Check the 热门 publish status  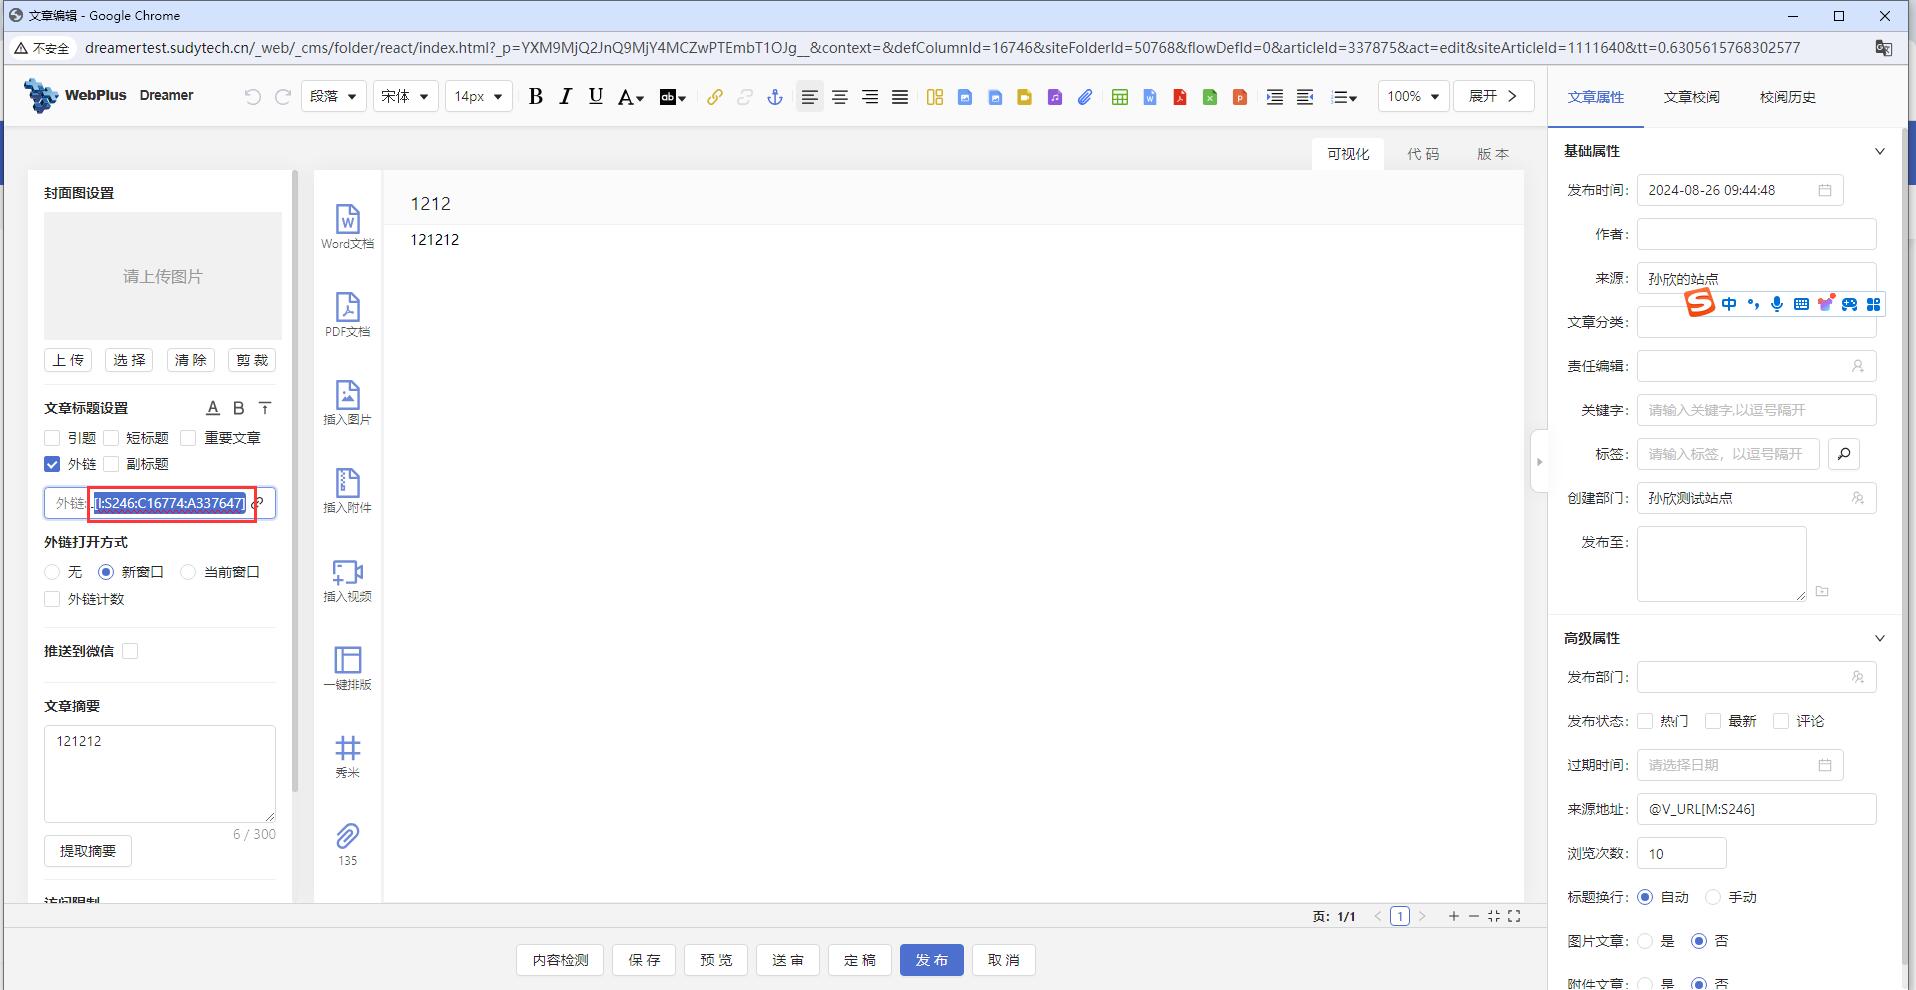[1645, 721]
